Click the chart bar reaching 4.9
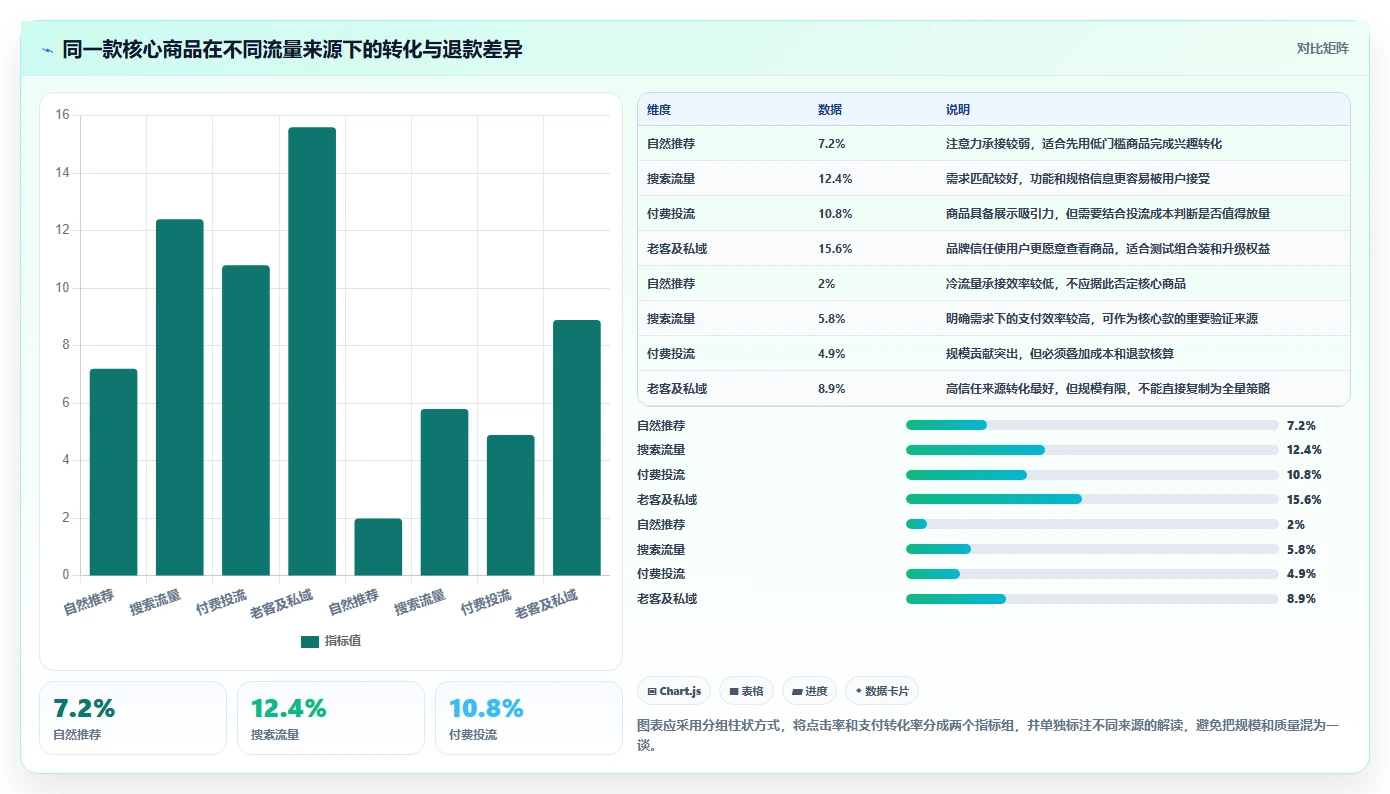Image resolution: width=1390 pixels, height=794 pixels. click(511, 505)
